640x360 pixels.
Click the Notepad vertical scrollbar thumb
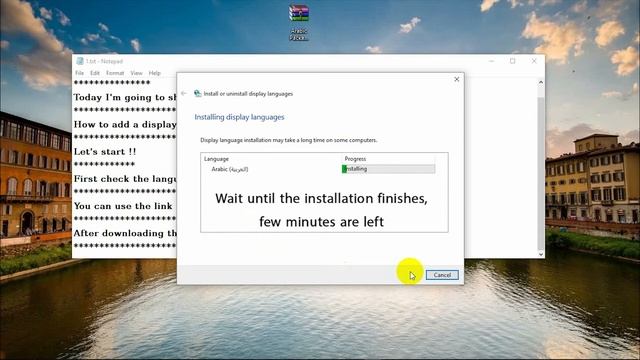(x=541, y=173)
